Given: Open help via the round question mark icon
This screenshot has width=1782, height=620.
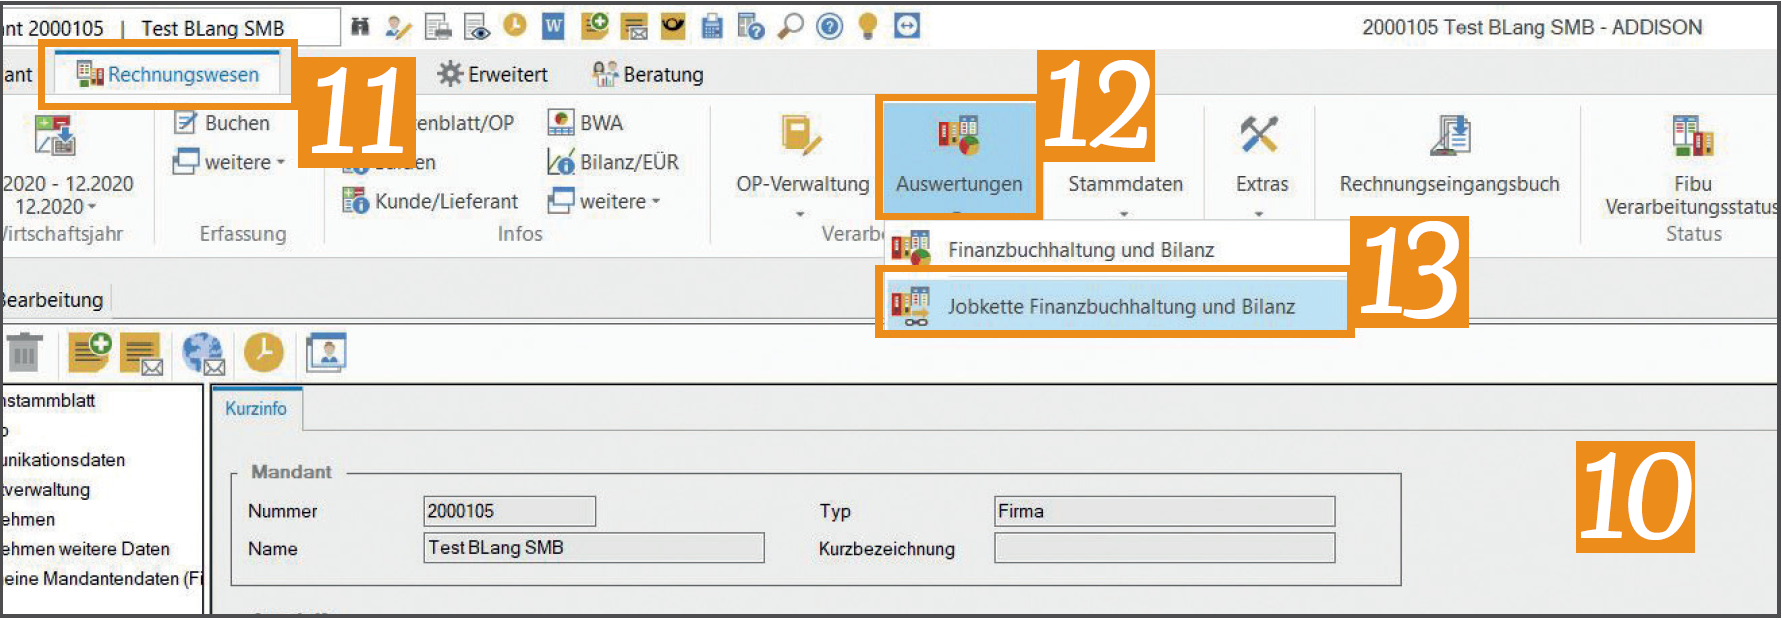Looking at the screenshot, I should (x=830, y=26).
